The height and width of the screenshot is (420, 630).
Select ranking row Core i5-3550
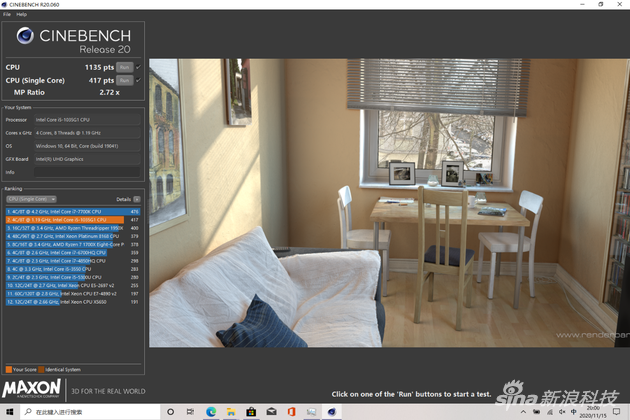click(73, 269)
